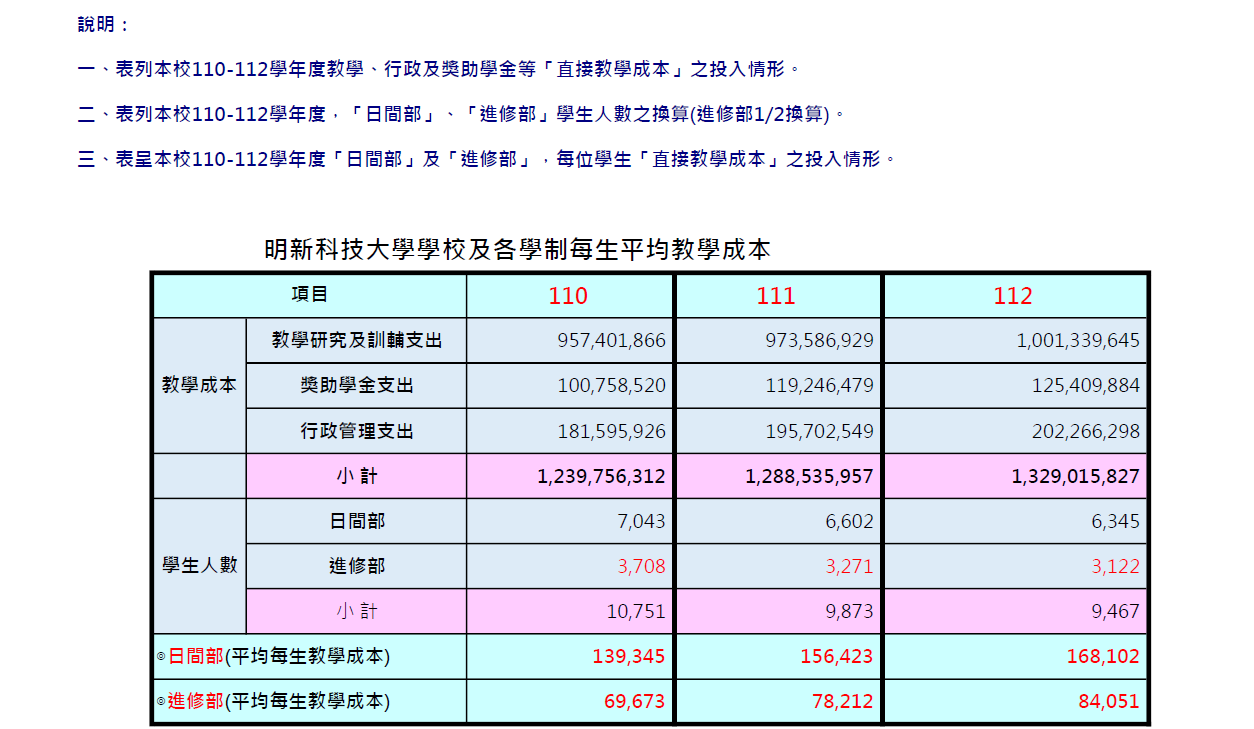Select the value 119,246,479
The image size is (1254, 729).
pos(819,386)
